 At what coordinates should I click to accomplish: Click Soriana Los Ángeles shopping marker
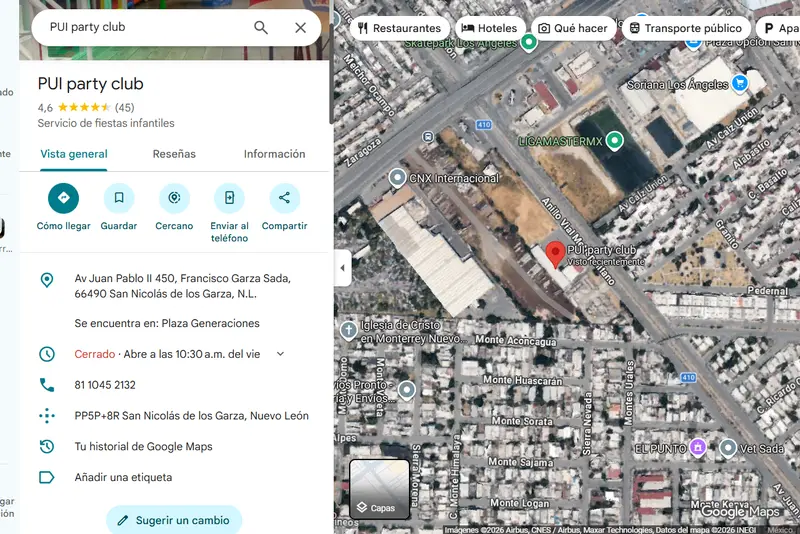click(x=740, y=83)
